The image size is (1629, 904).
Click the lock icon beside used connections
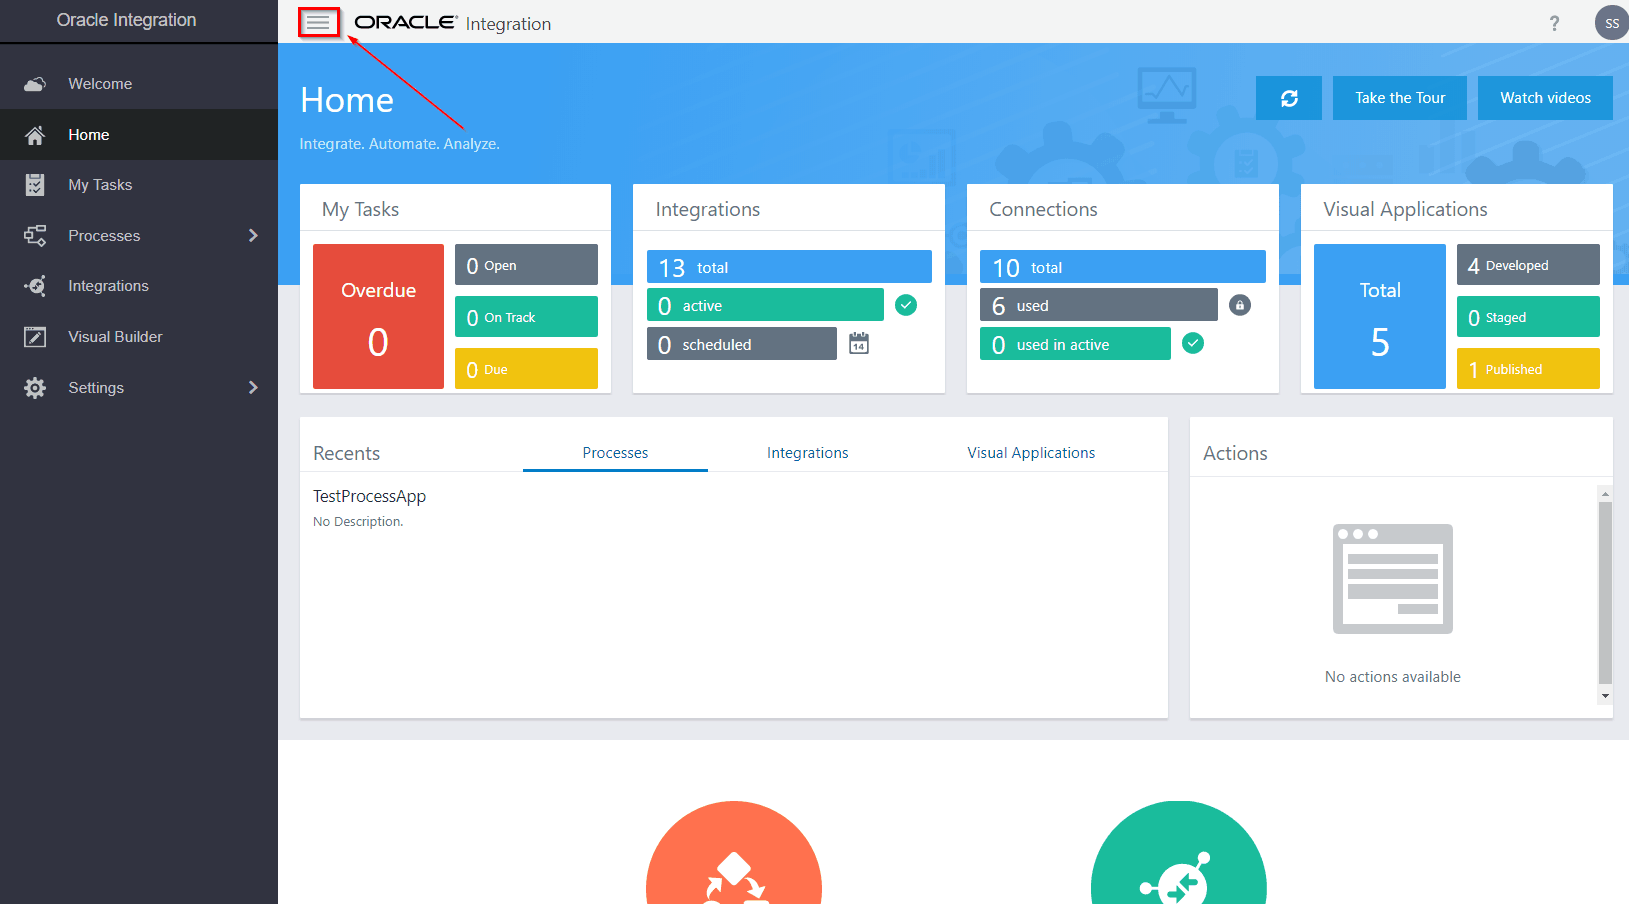[x=1240, y=305]
